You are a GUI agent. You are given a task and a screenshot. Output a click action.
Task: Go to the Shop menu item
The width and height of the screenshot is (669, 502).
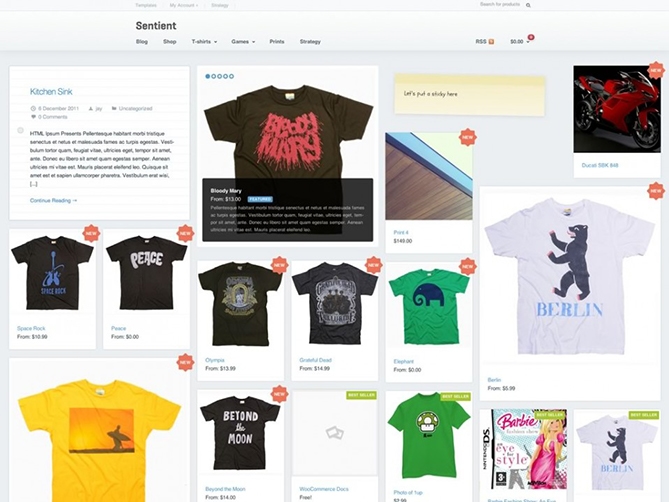170,42
